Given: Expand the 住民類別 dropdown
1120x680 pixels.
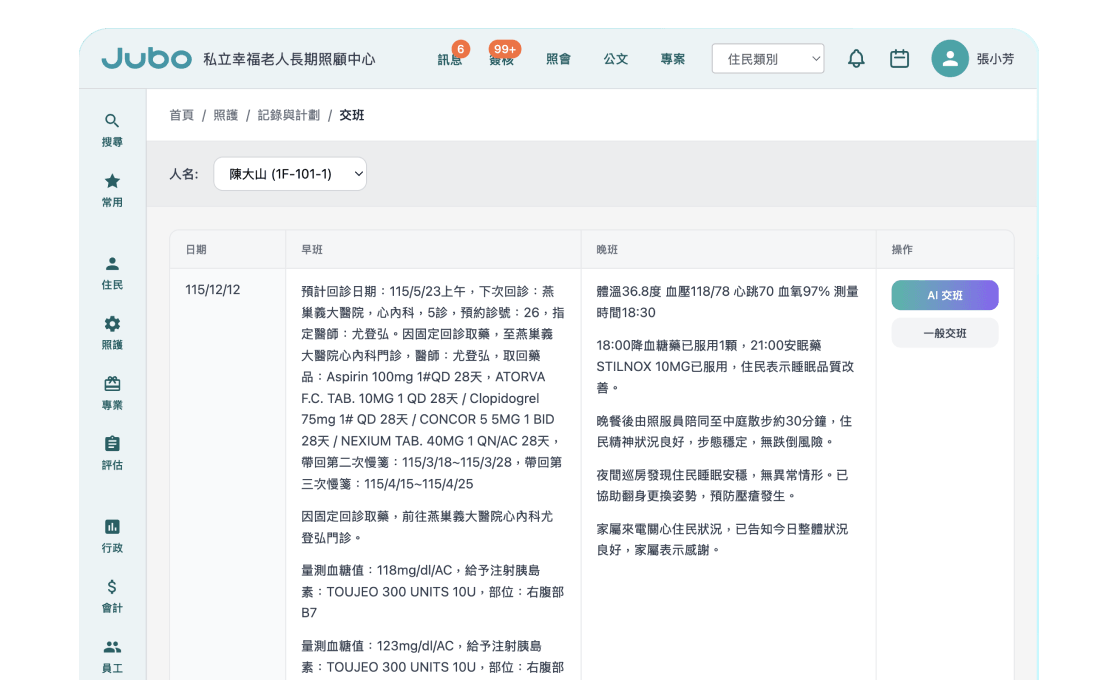Looking at the screenshot, I should coord(768,59).
